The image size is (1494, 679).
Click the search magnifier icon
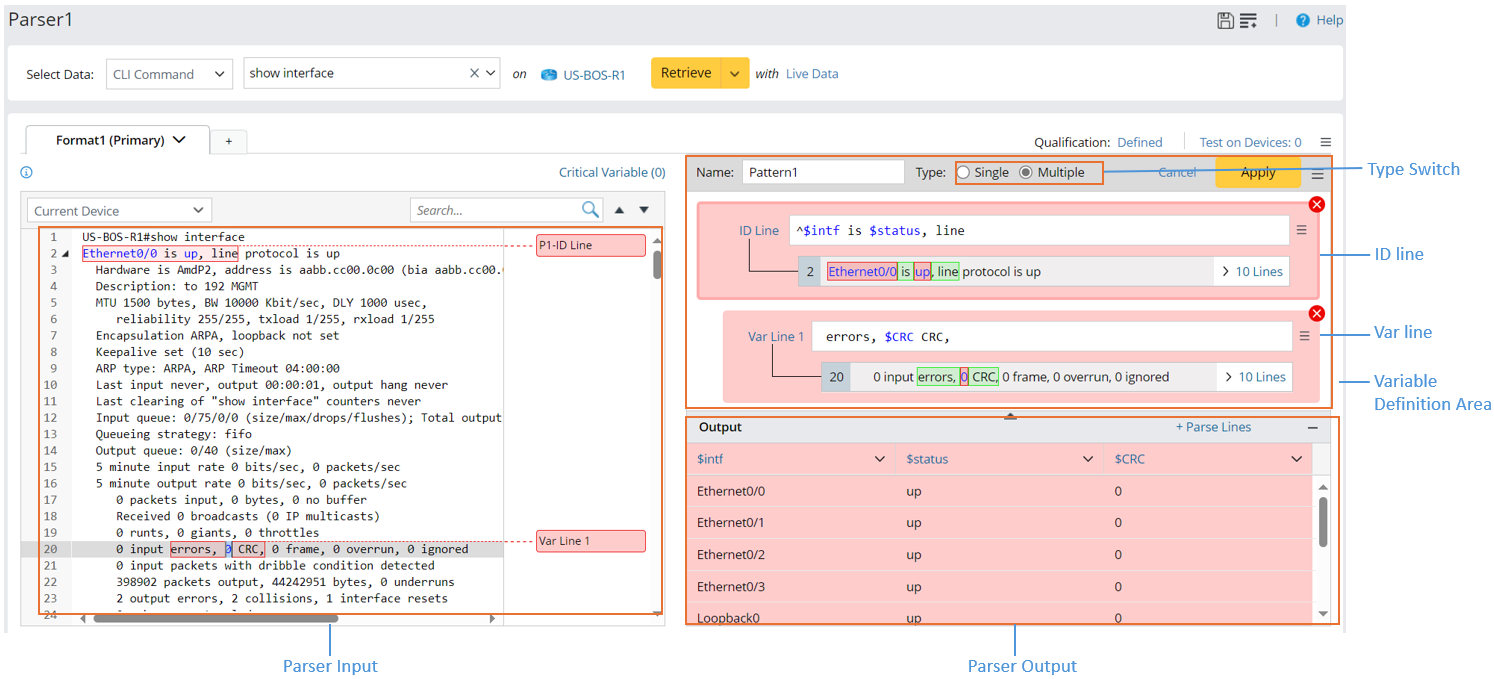(x=591, y=210)
